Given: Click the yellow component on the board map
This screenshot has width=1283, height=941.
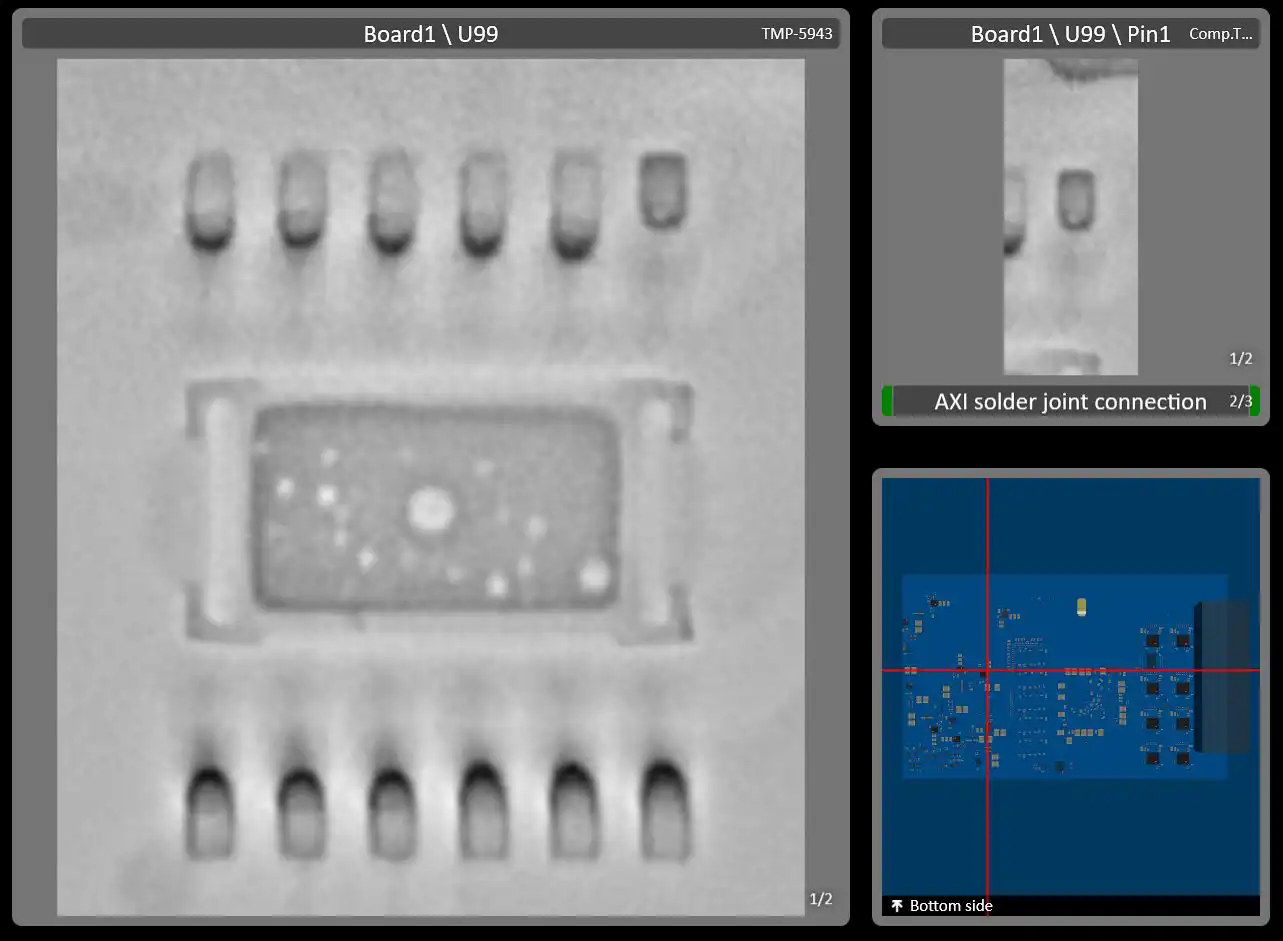Looking at the screenshot, I should 1081,606.
